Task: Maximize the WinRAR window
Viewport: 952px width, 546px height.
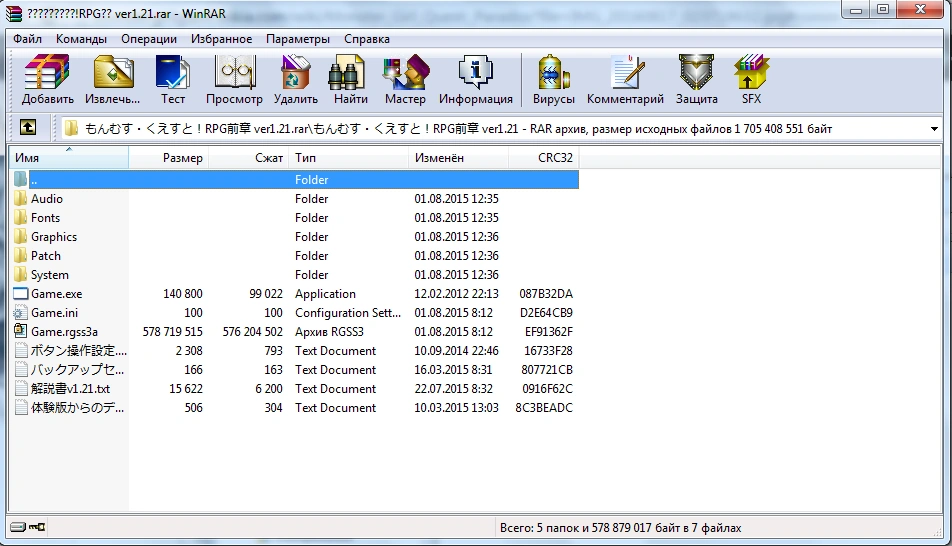Action: click(883, 10)
